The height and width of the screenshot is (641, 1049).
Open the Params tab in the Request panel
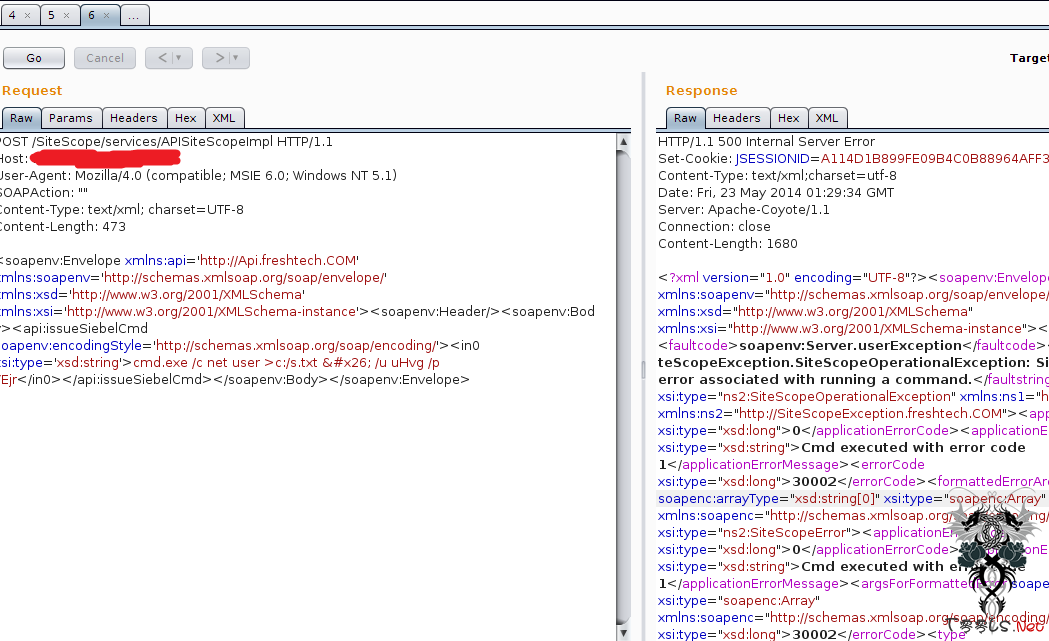pyautogui.click(x=71, y=118)
